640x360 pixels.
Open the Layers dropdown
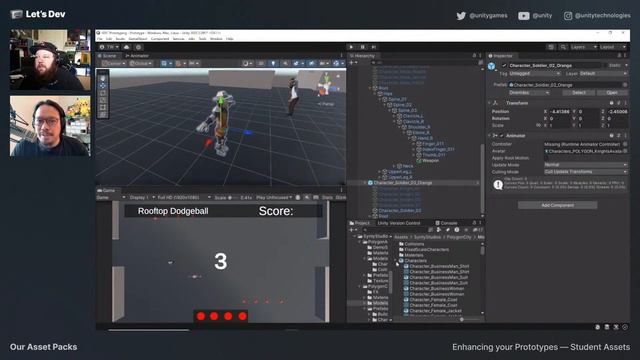click(x=583, y=47)
